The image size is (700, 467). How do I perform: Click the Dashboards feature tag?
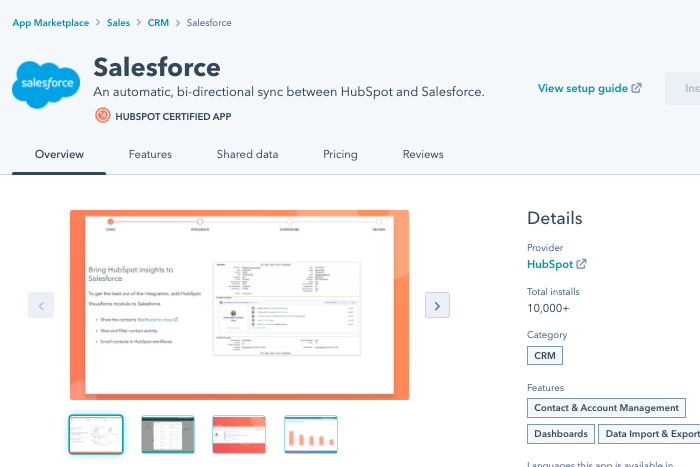pos(561,434)
